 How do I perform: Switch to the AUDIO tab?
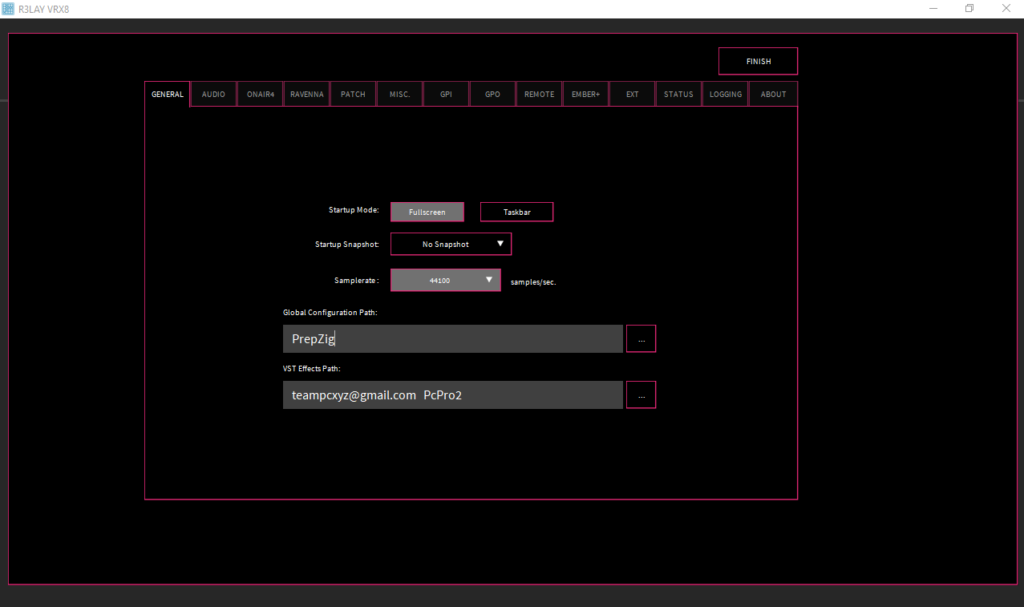[x=213, y=94]
